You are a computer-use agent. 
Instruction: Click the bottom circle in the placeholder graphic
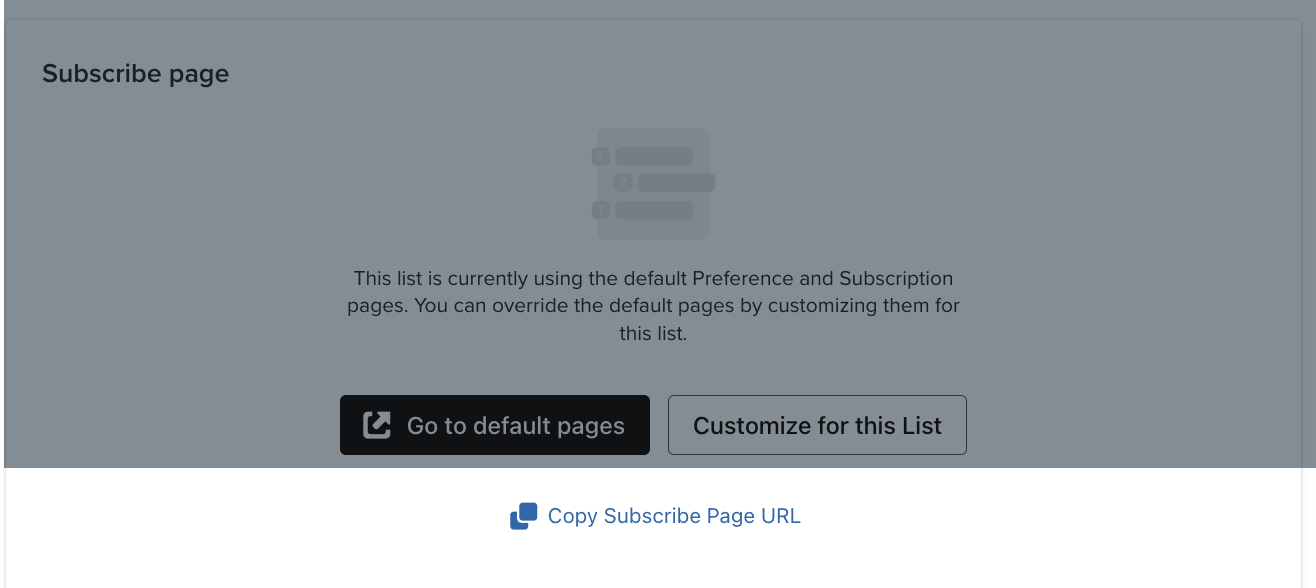600,210
